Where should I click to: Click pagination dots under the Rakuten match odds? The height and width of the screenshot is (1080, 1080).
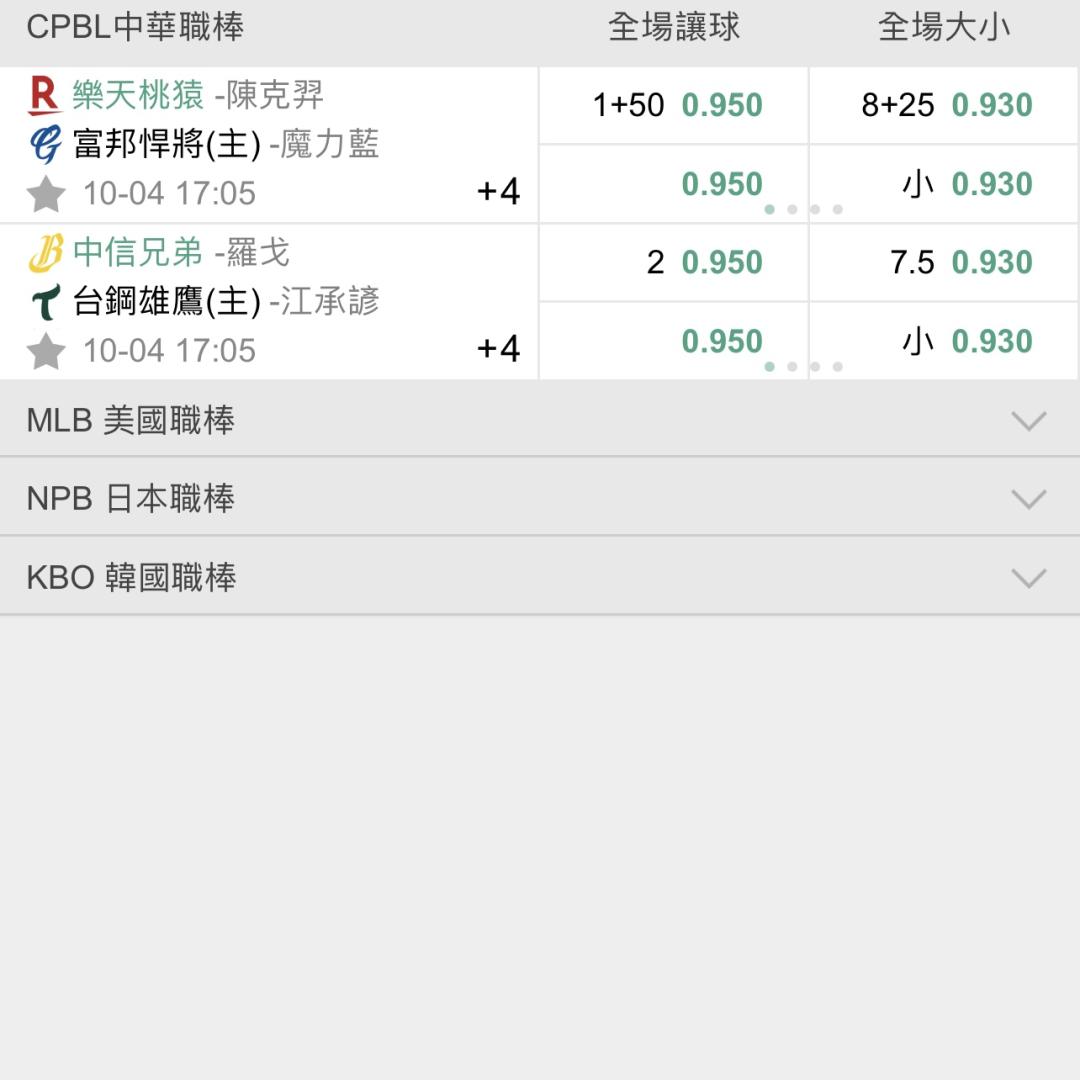803,210
